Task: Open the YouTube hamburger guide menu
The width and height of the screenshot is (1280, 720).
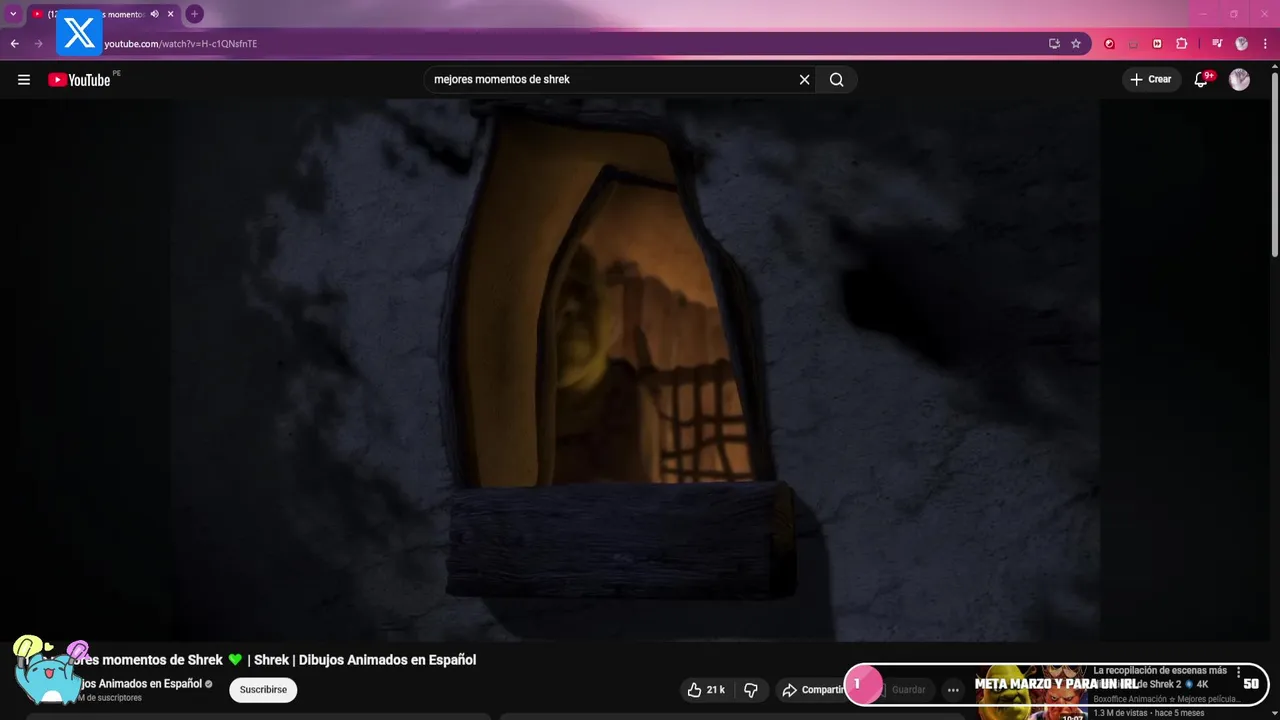Action: [x=24, y=80]
